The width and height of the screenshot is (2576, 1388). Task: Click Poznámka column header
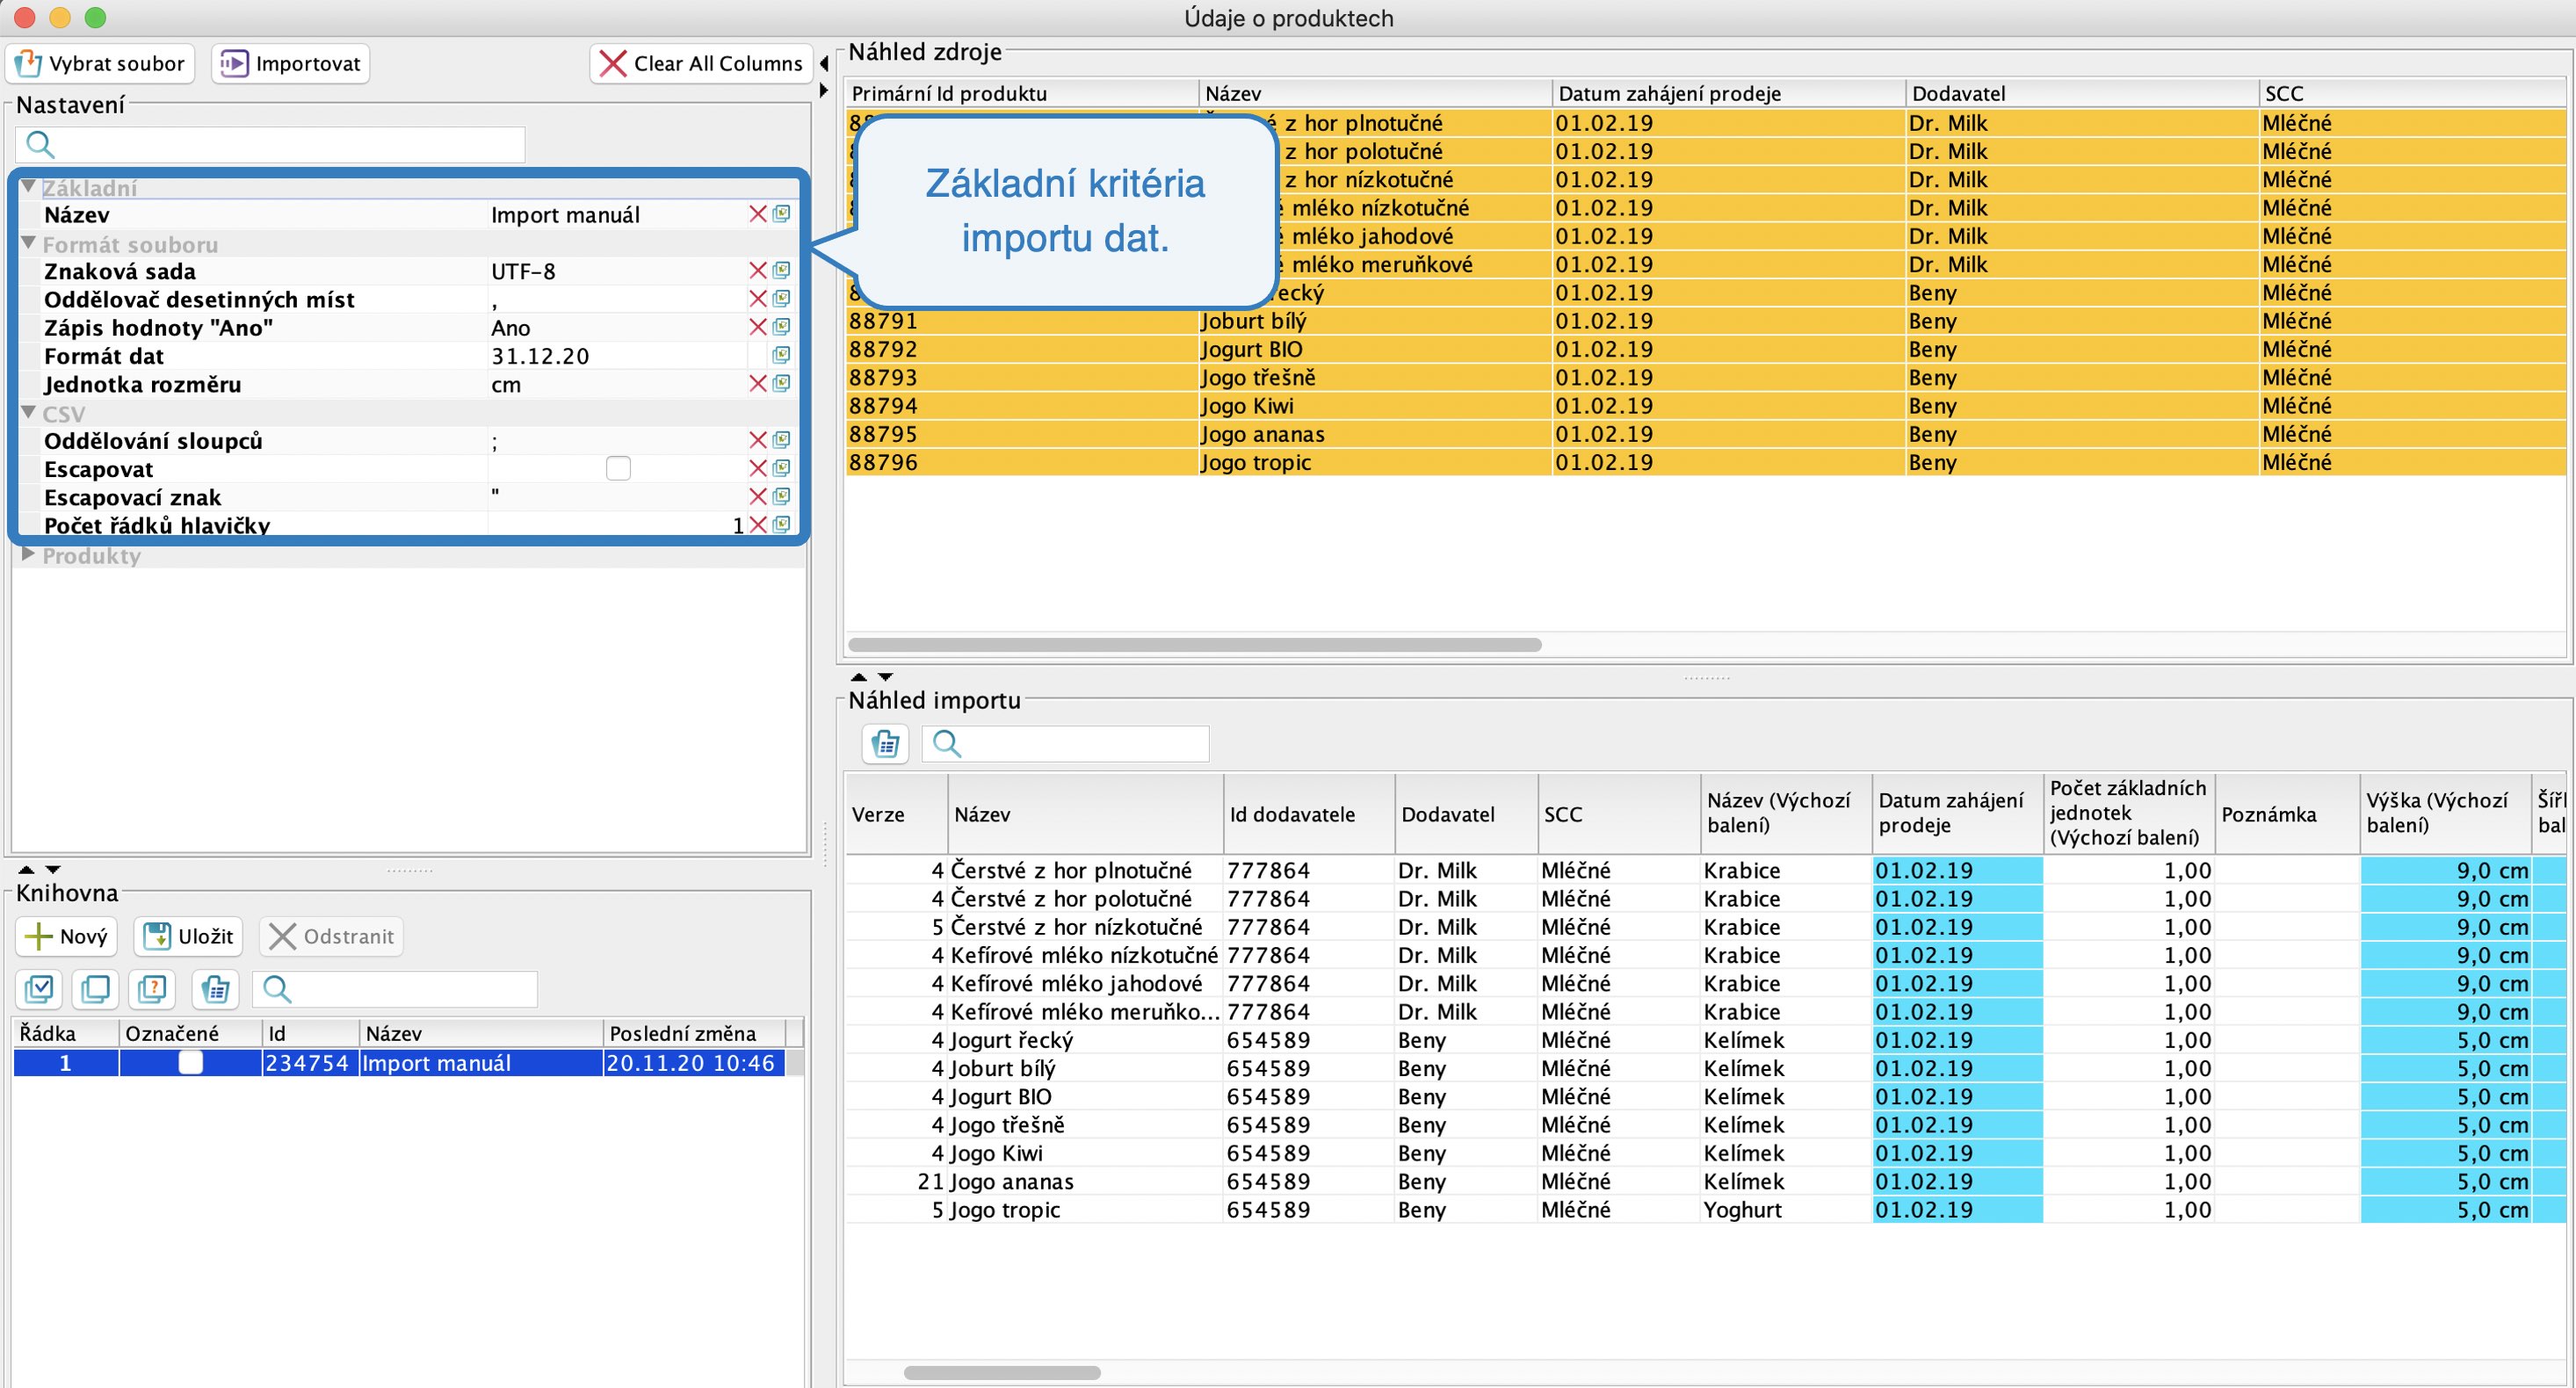2288,814
